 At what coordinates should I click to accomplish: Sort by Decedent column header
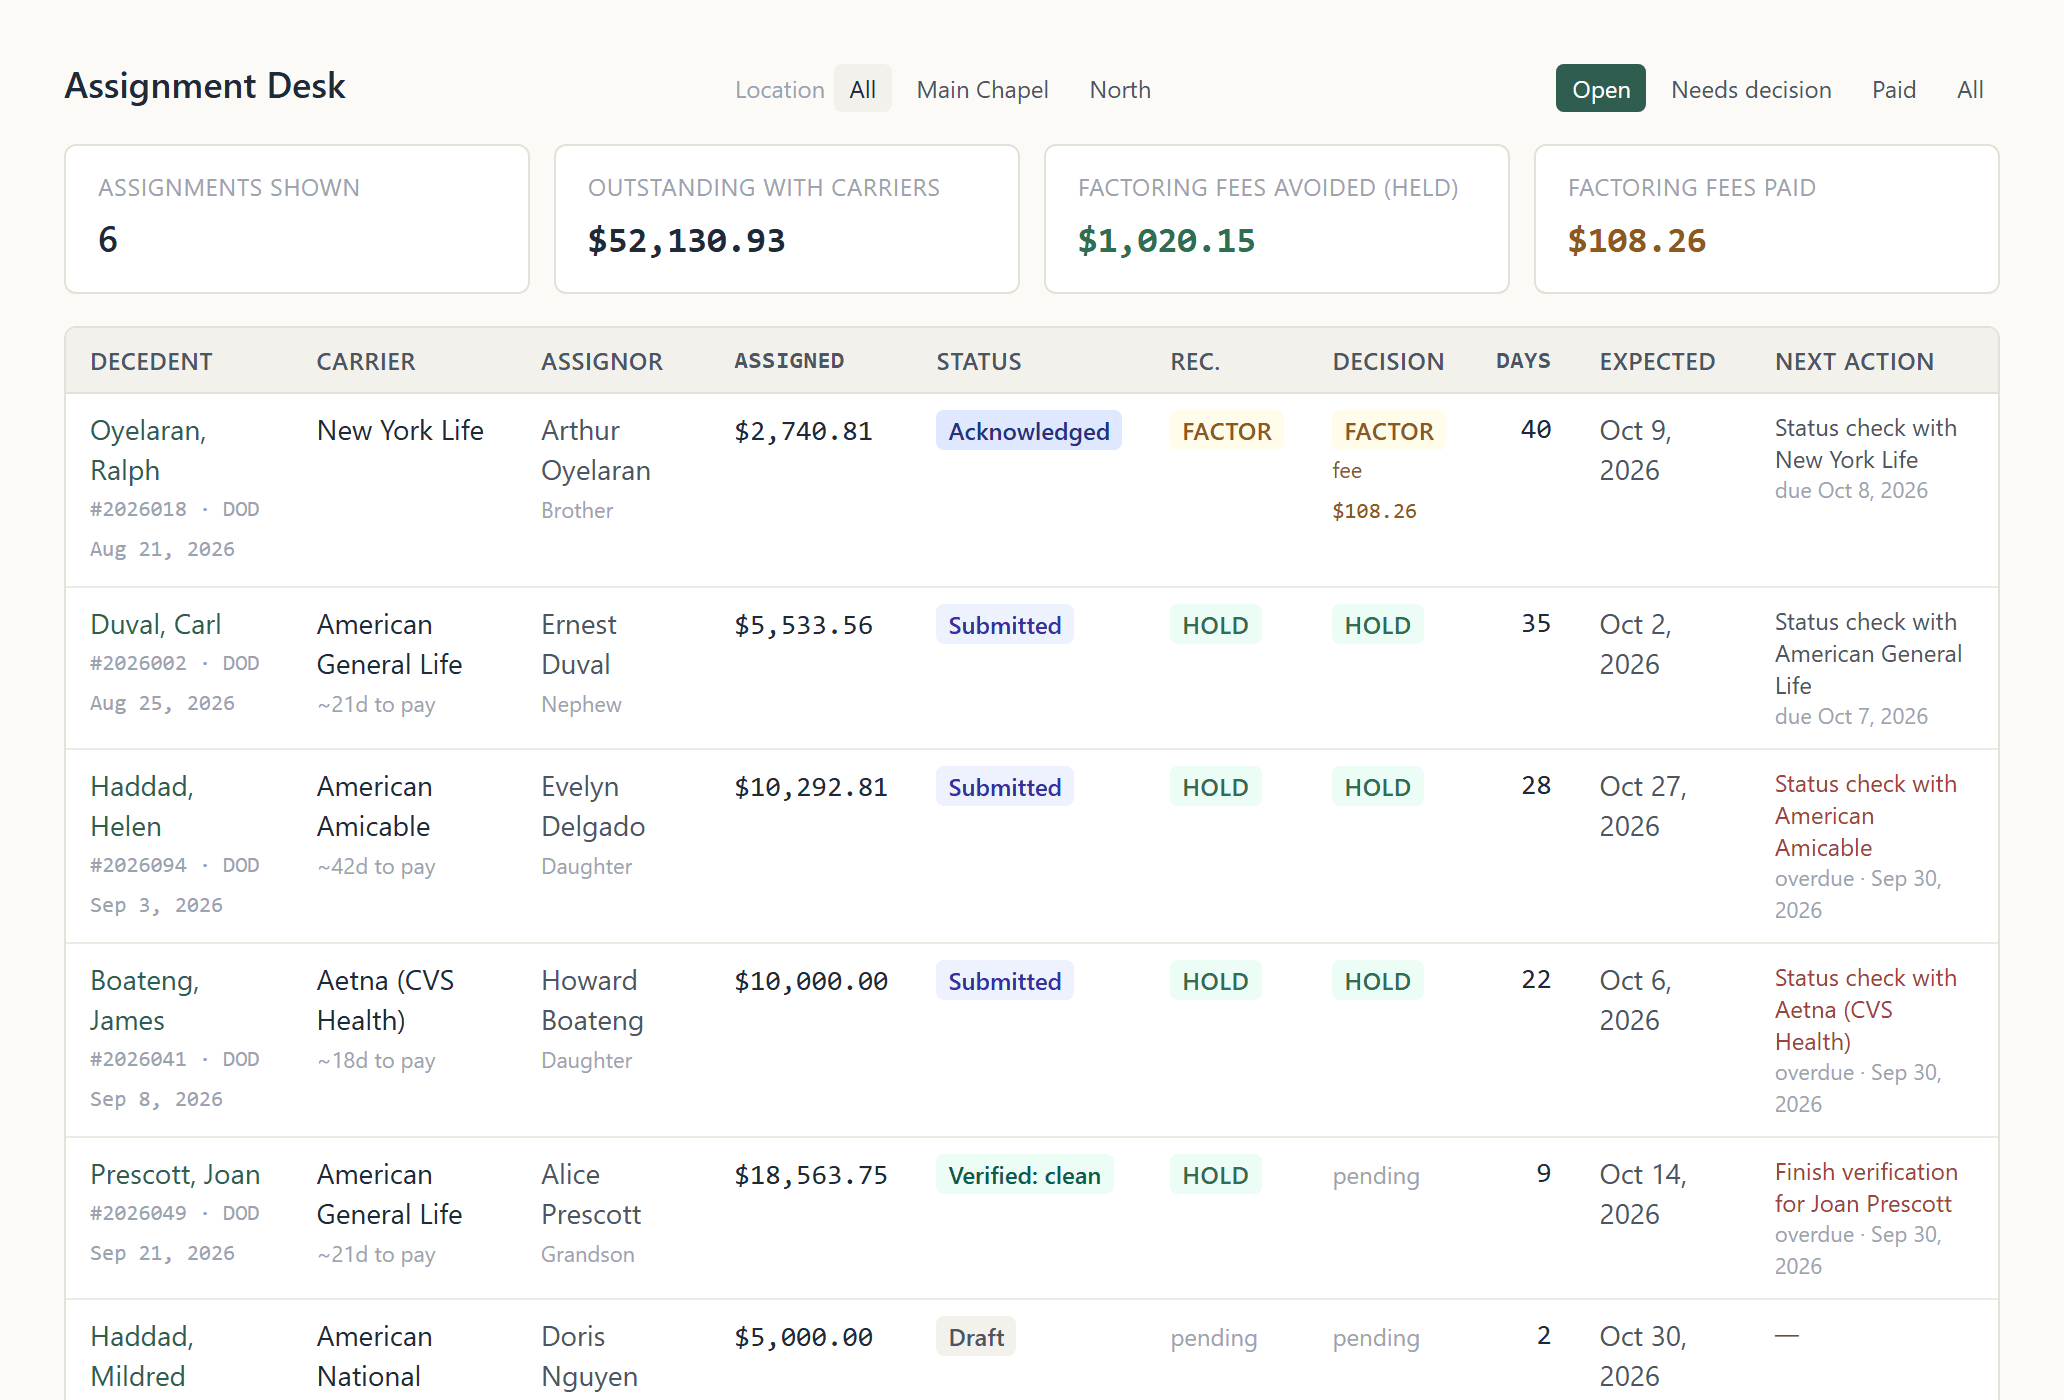tap(151, 361)
